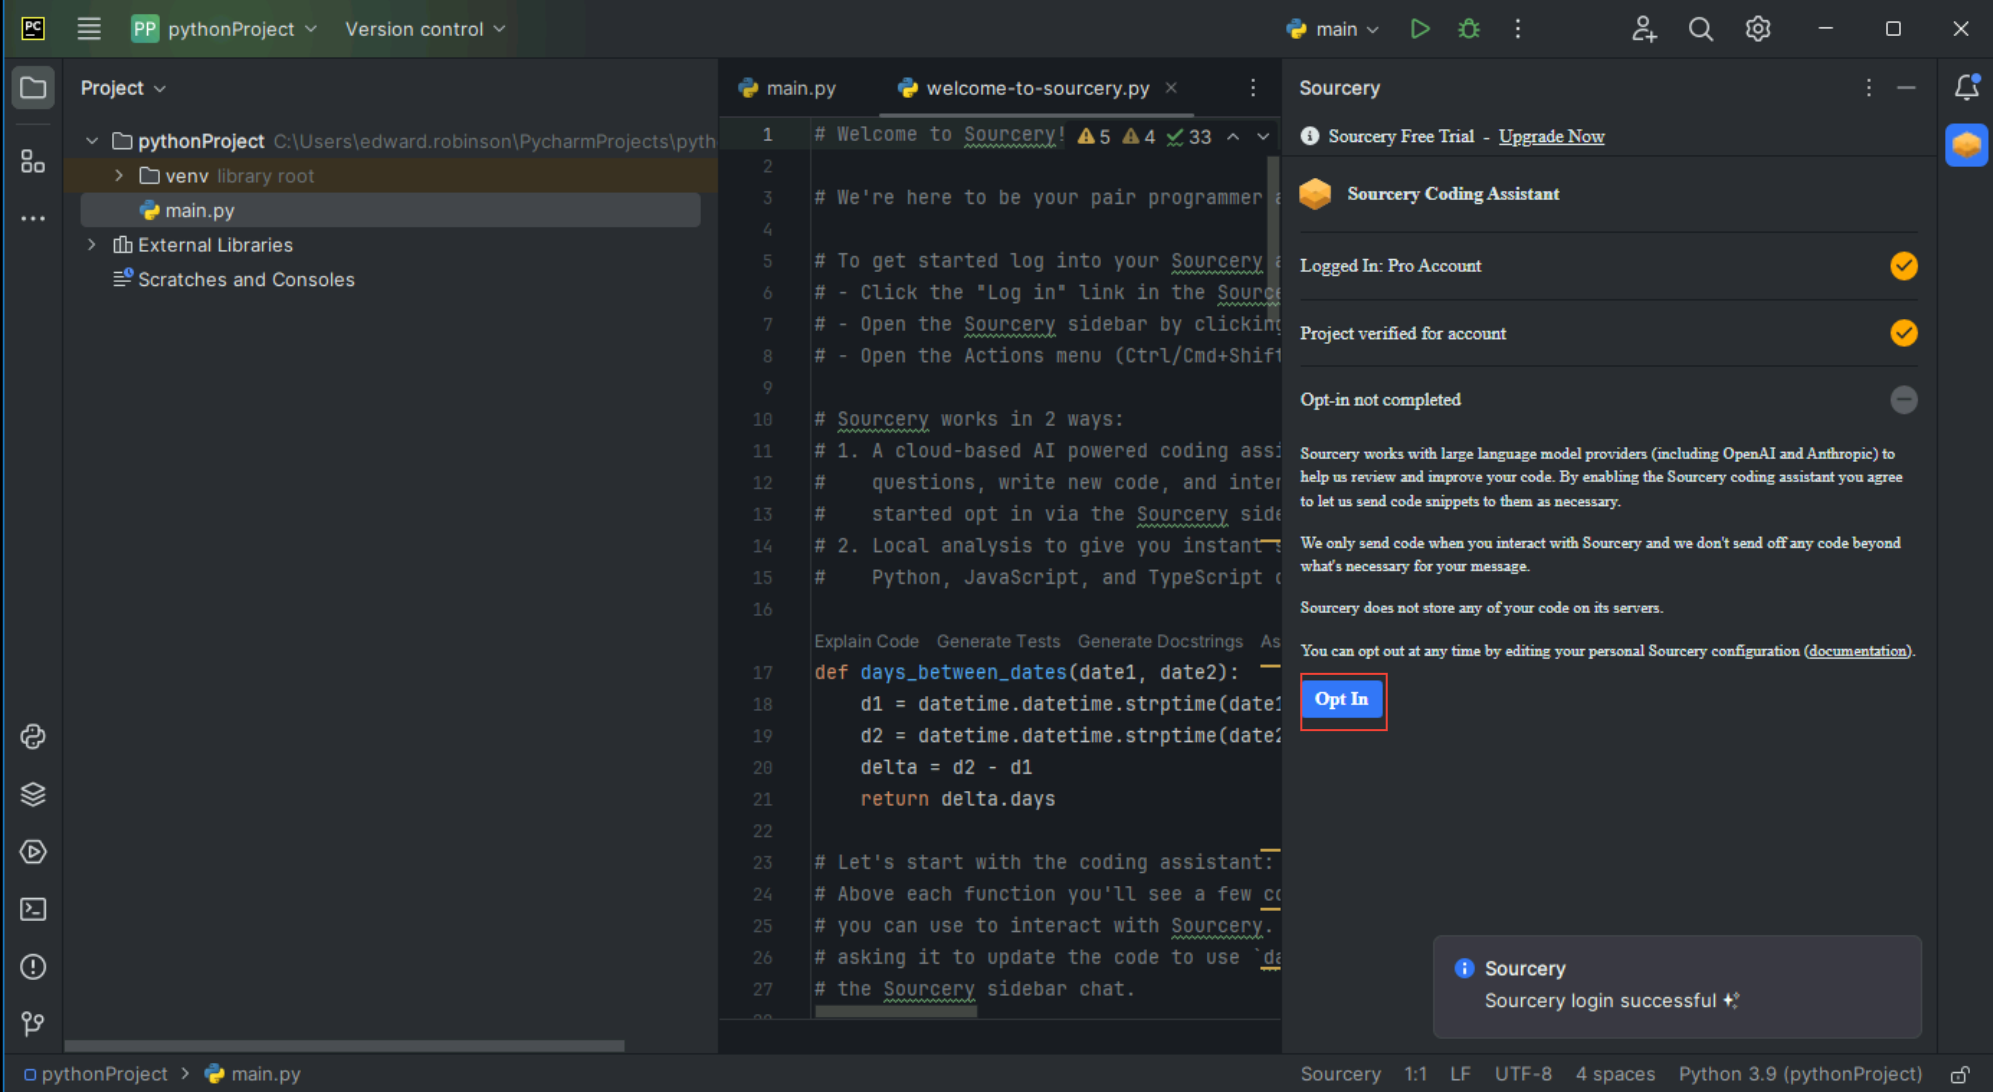Click Sourcery hexagon sidebar icon

[x=1966, y=146]
